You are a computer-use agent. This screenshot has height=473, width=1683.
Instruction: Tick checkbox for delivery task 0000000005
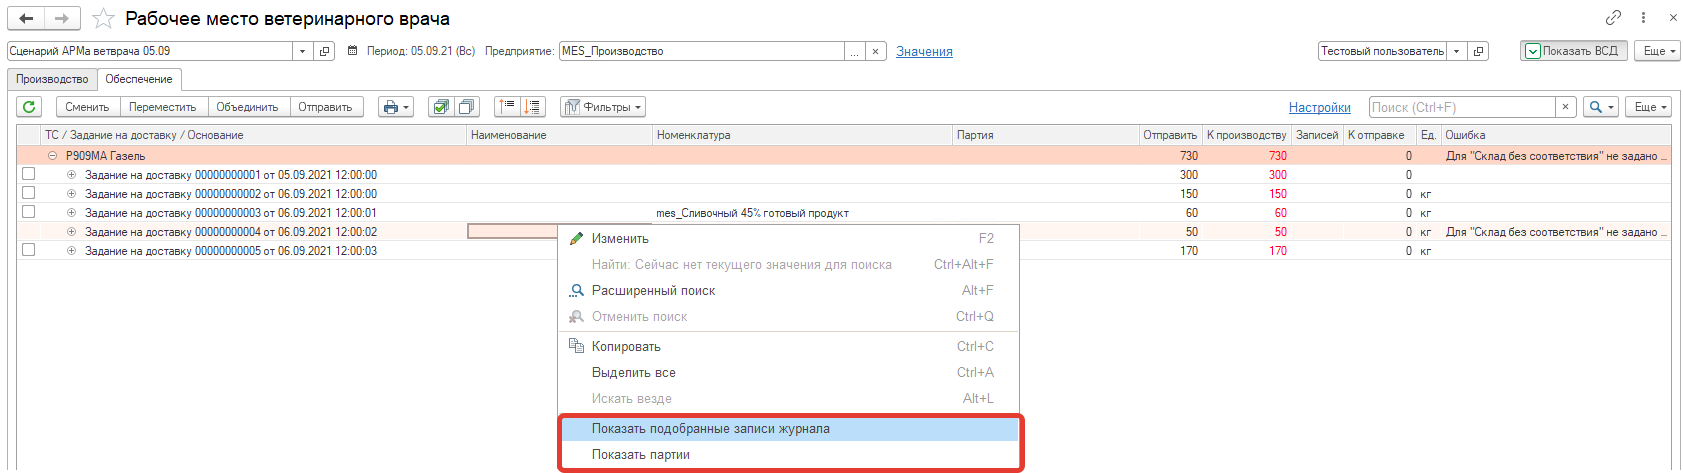[28, 250]
